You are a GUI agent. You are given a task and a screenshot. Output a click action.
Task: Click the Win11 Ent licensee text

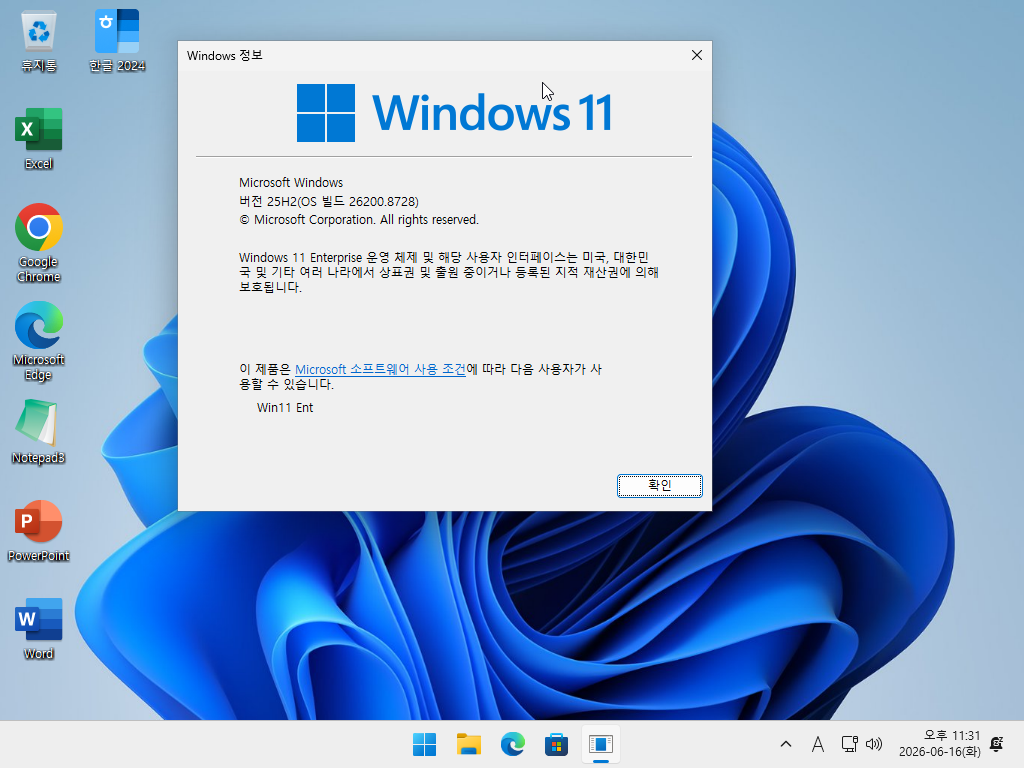(x=285, y=408)
